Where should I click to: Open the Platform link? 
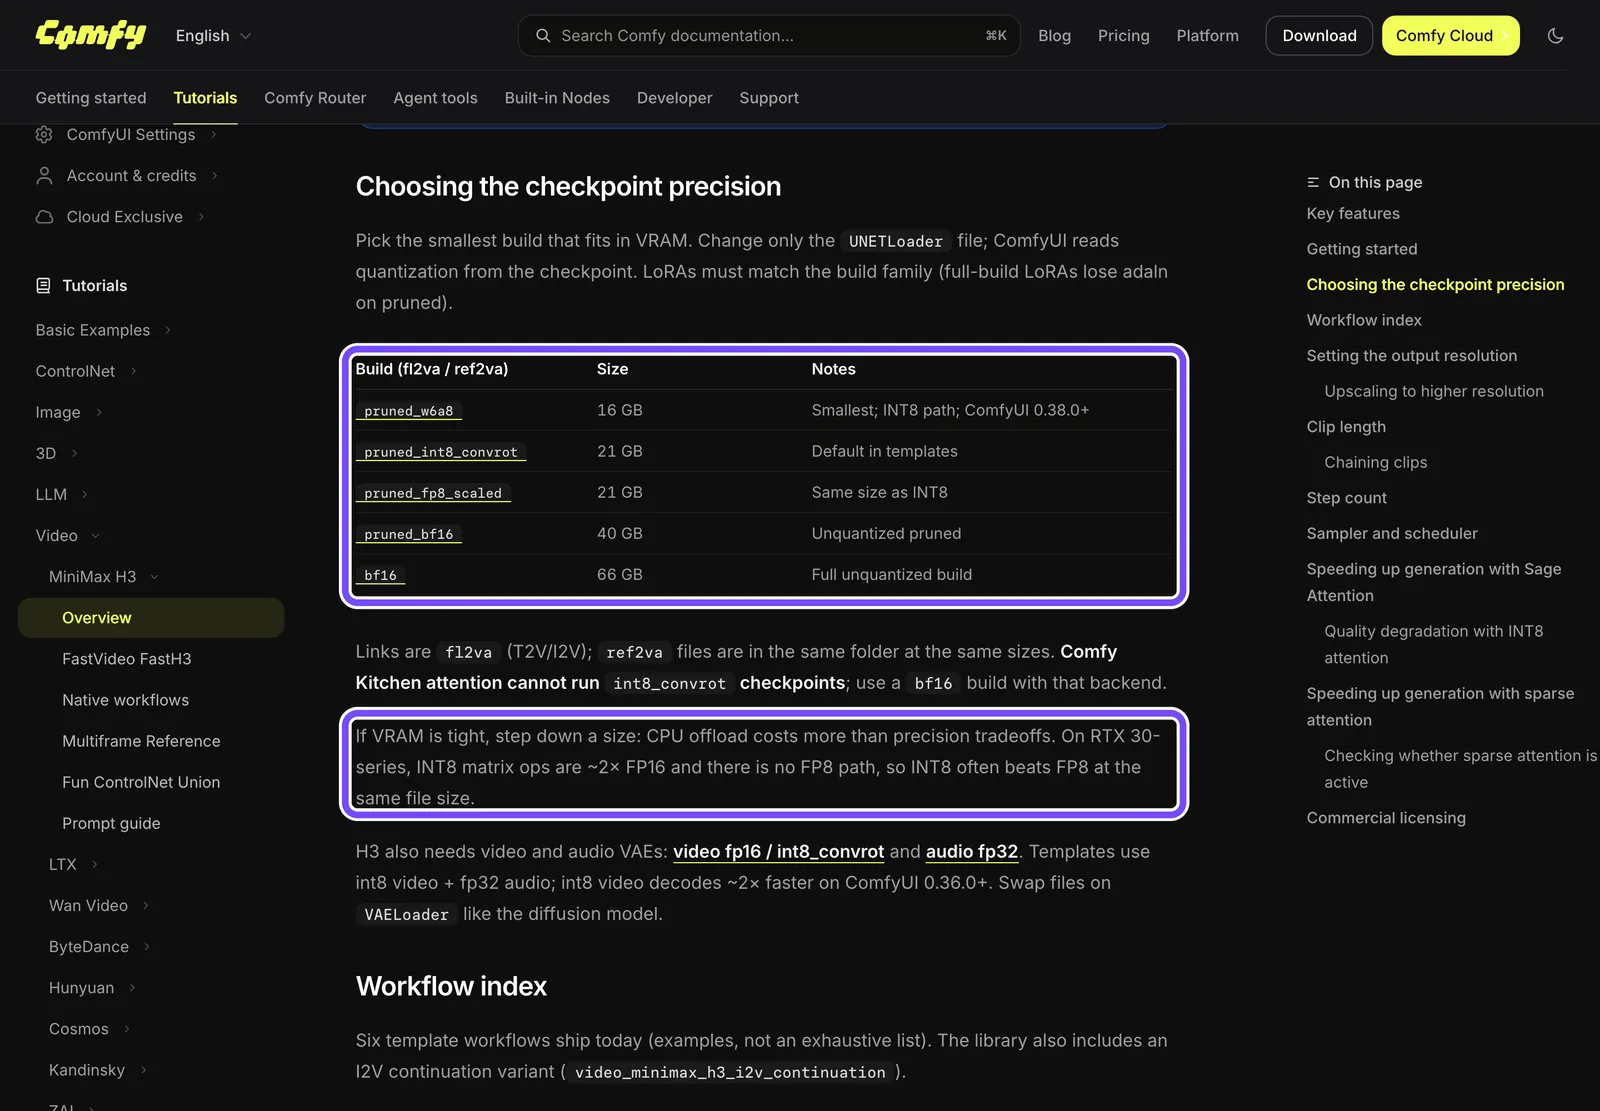(1207, 36)
